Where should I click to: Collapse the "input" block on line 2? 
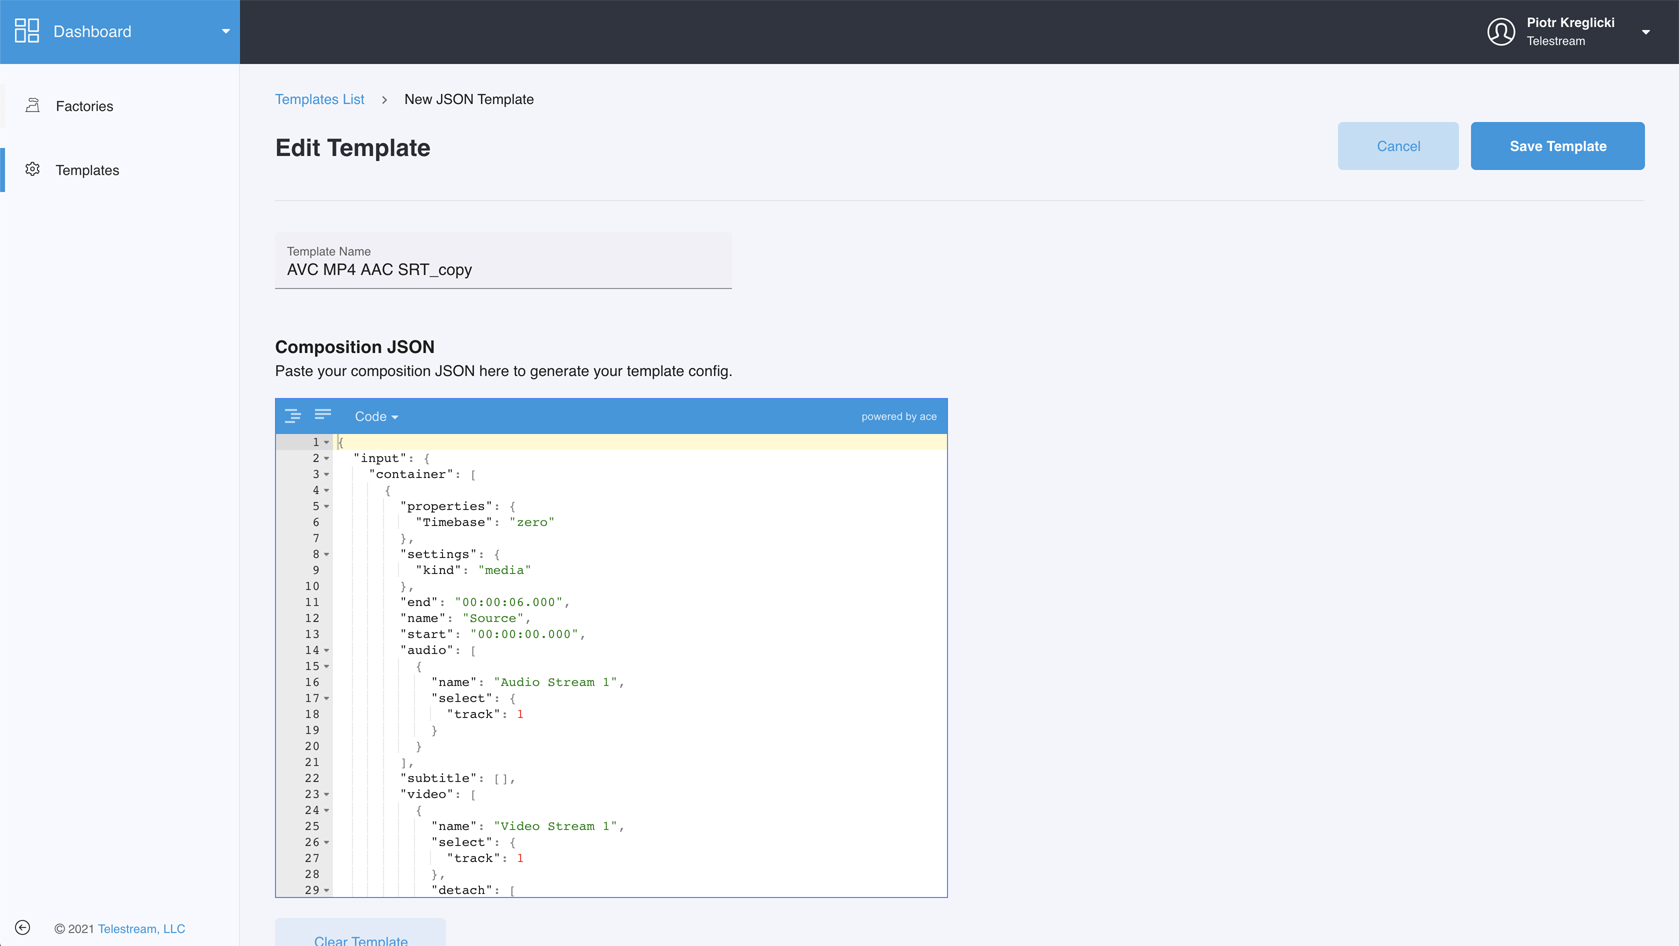(x=327, y=458)
